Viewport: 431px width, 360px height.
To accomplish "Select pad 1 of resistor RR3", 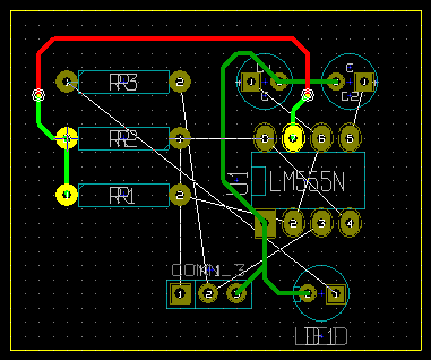I will click(67, 82).
